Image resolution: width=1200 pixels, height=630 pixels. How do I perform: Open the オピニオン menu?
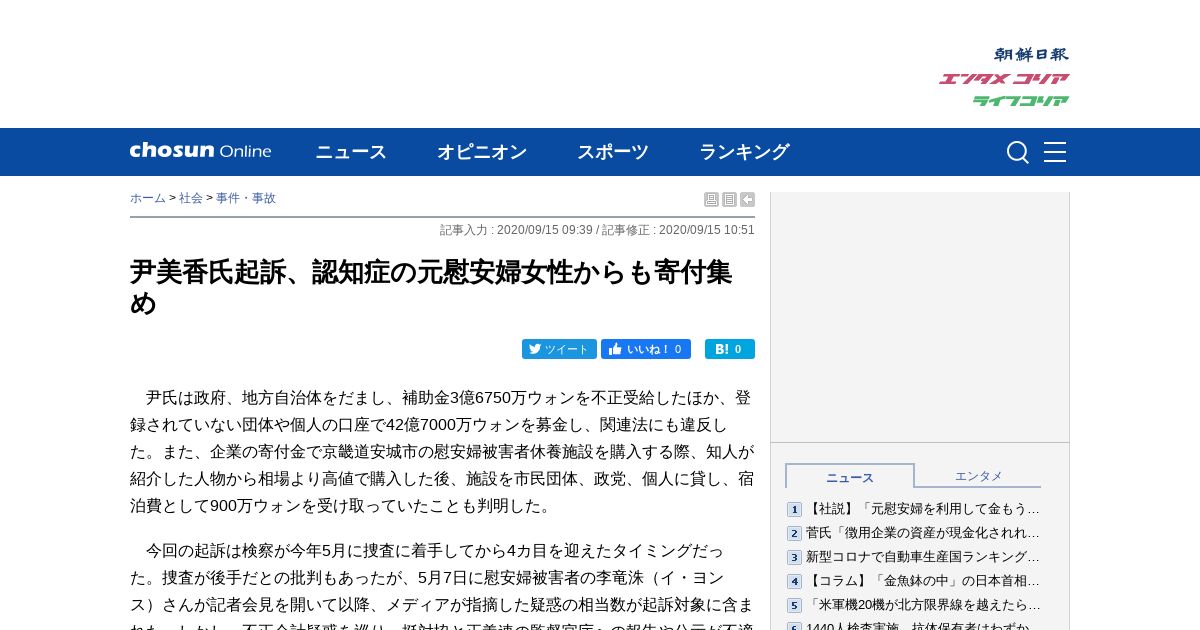coord(482,152)
